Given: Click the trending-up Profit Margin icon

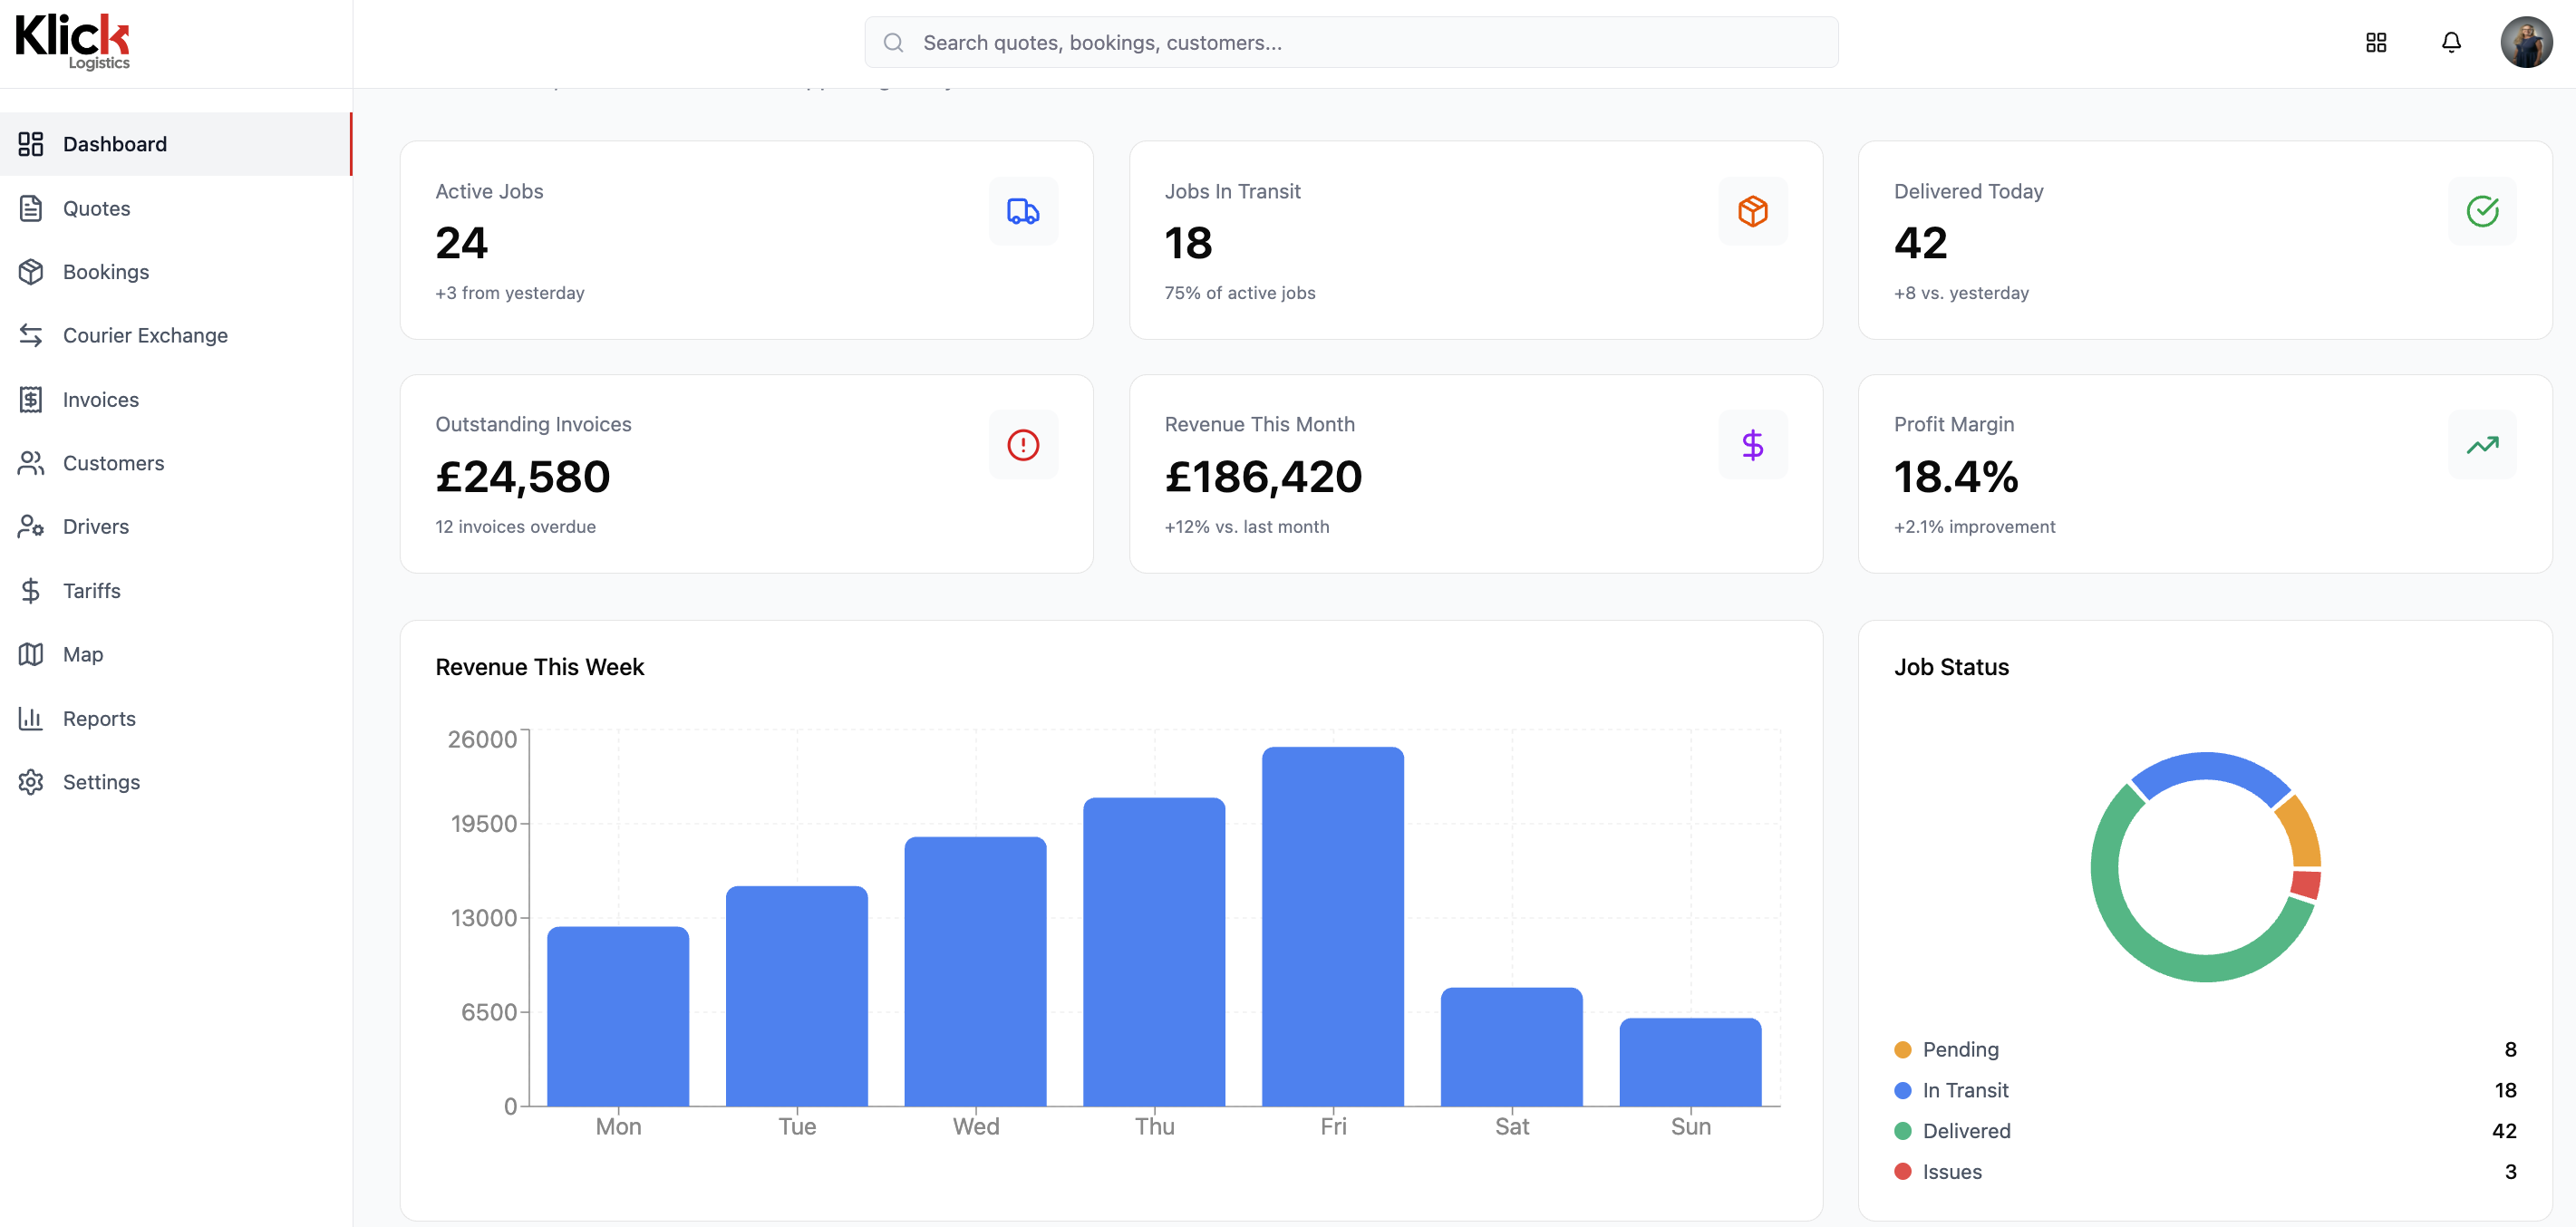Looking at the screenshot, I should point(2482,444).
